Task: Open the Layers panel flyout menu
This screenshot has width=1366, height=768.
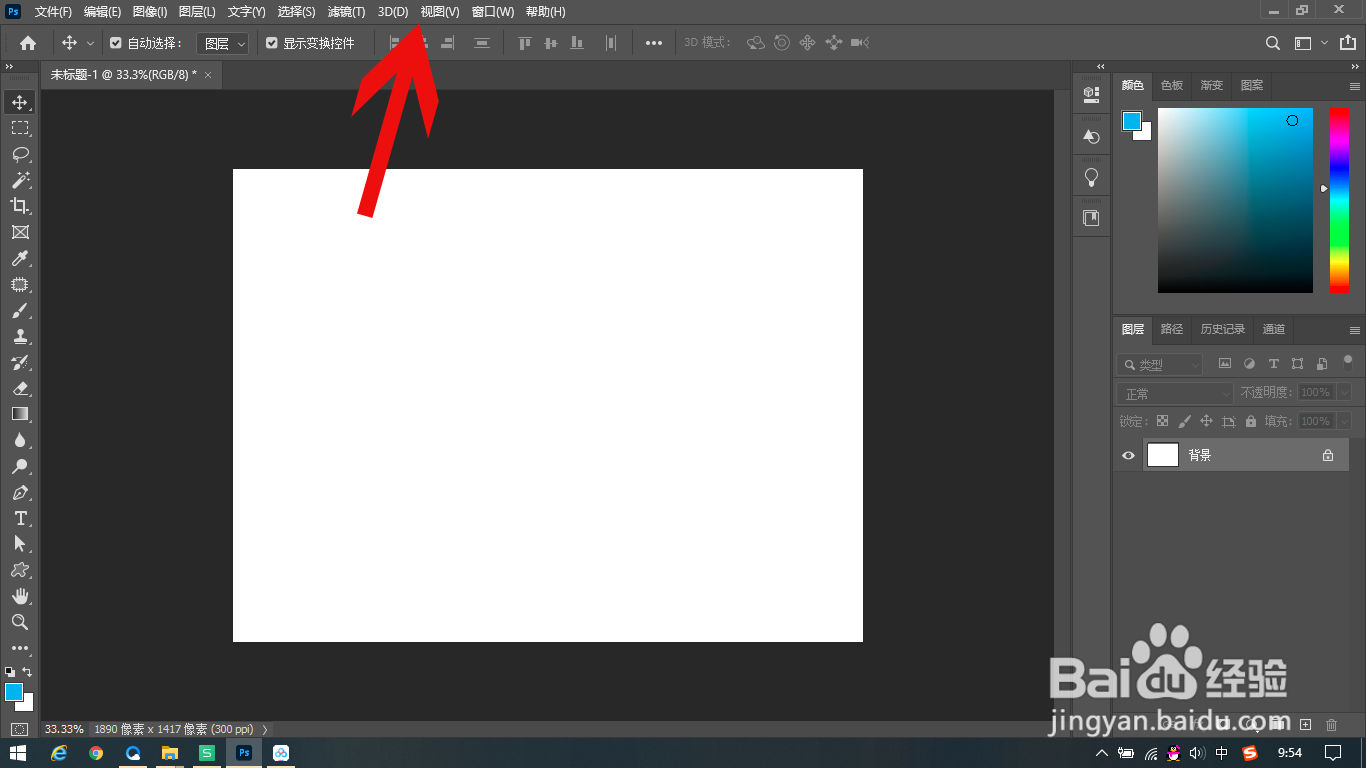Action: point(1355,330)
